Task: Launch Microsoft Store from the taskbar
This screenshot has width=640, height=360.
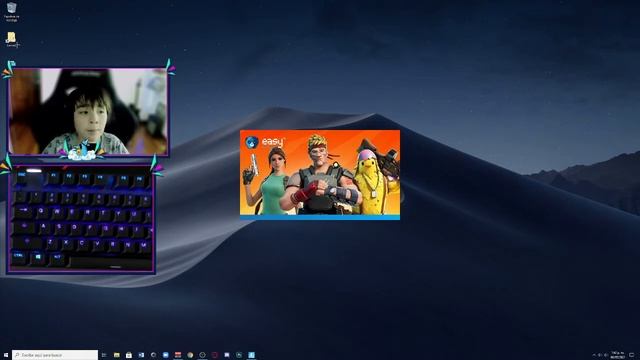Action: [129, 355]
